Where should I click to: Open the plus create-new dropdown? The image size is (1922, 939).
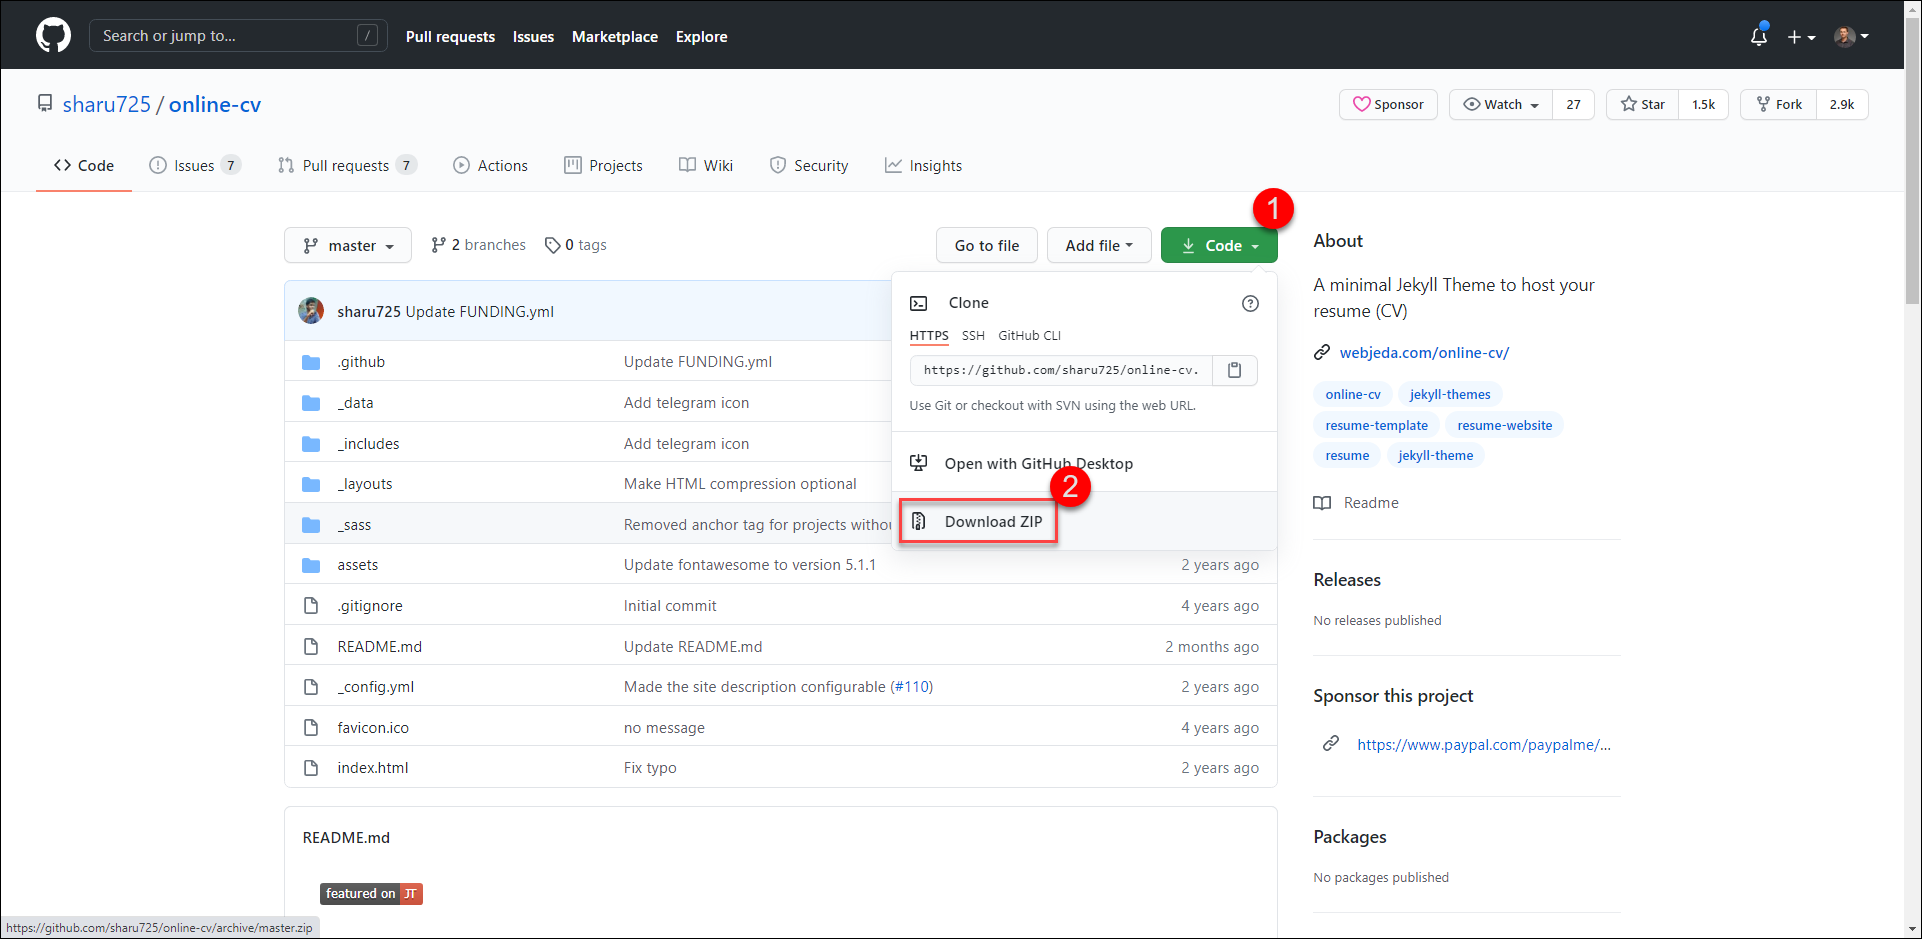click(x=1801, y=37)
